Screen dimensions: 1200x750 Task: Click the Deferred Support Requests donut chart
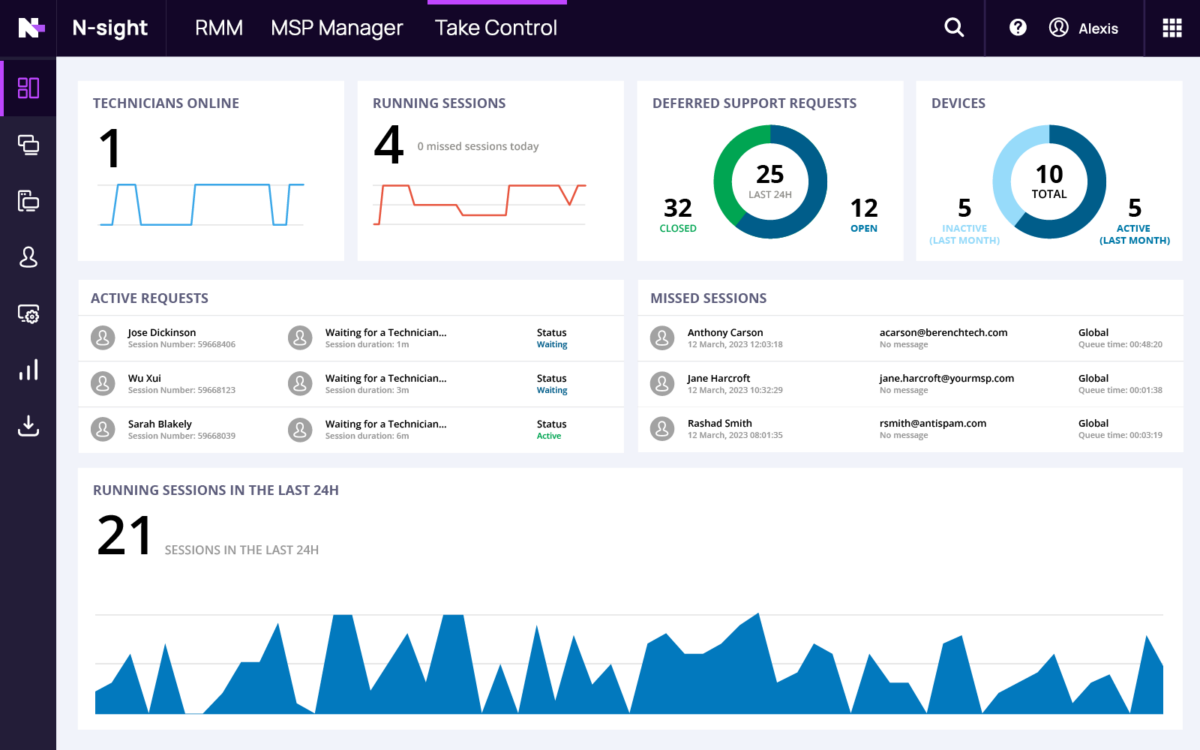click(770, 182)
